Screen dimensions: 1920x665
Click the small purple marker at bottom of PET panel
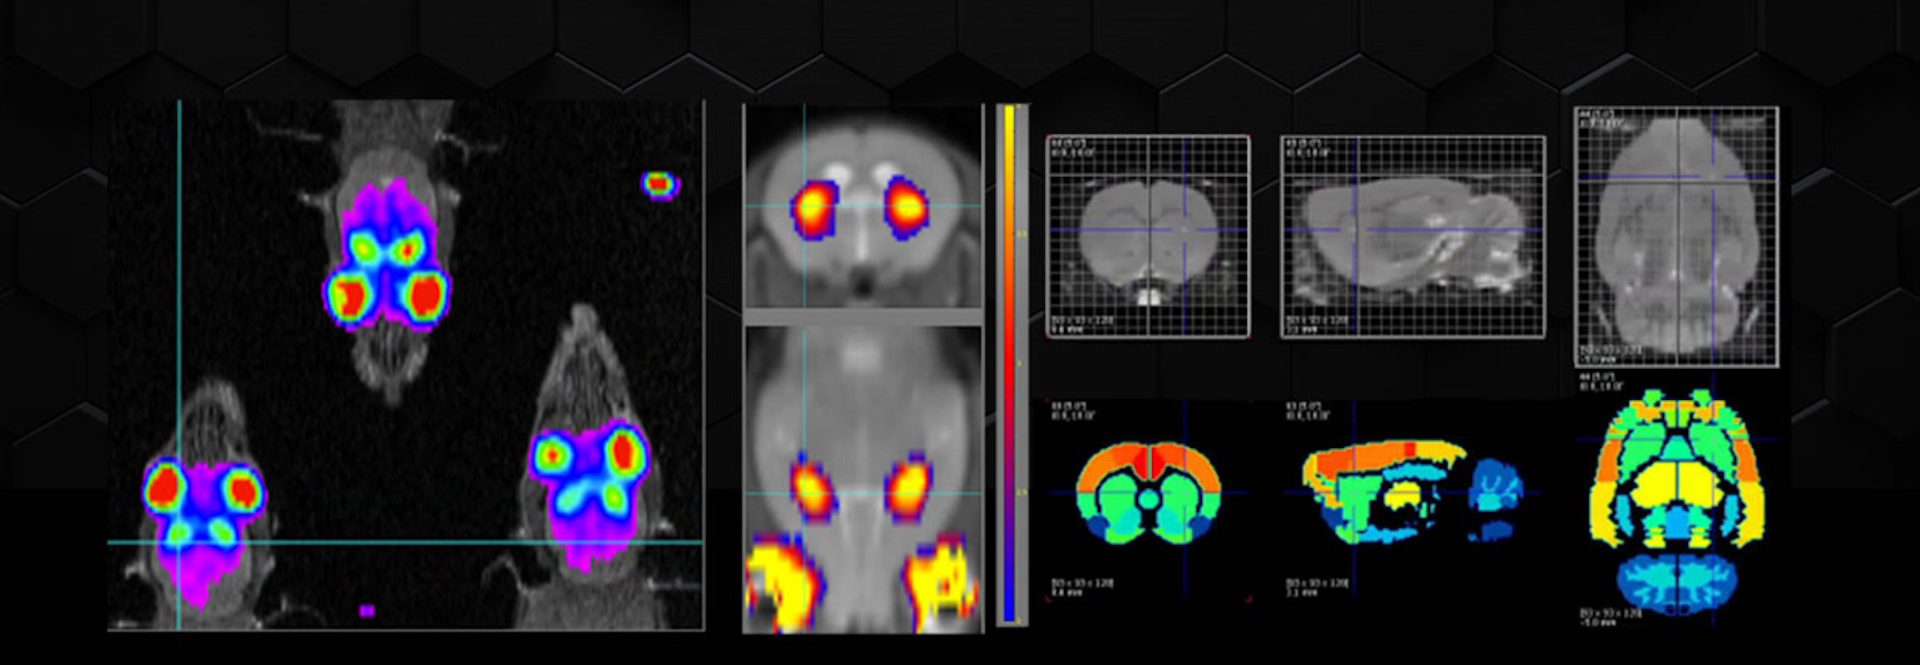[367, 610]
